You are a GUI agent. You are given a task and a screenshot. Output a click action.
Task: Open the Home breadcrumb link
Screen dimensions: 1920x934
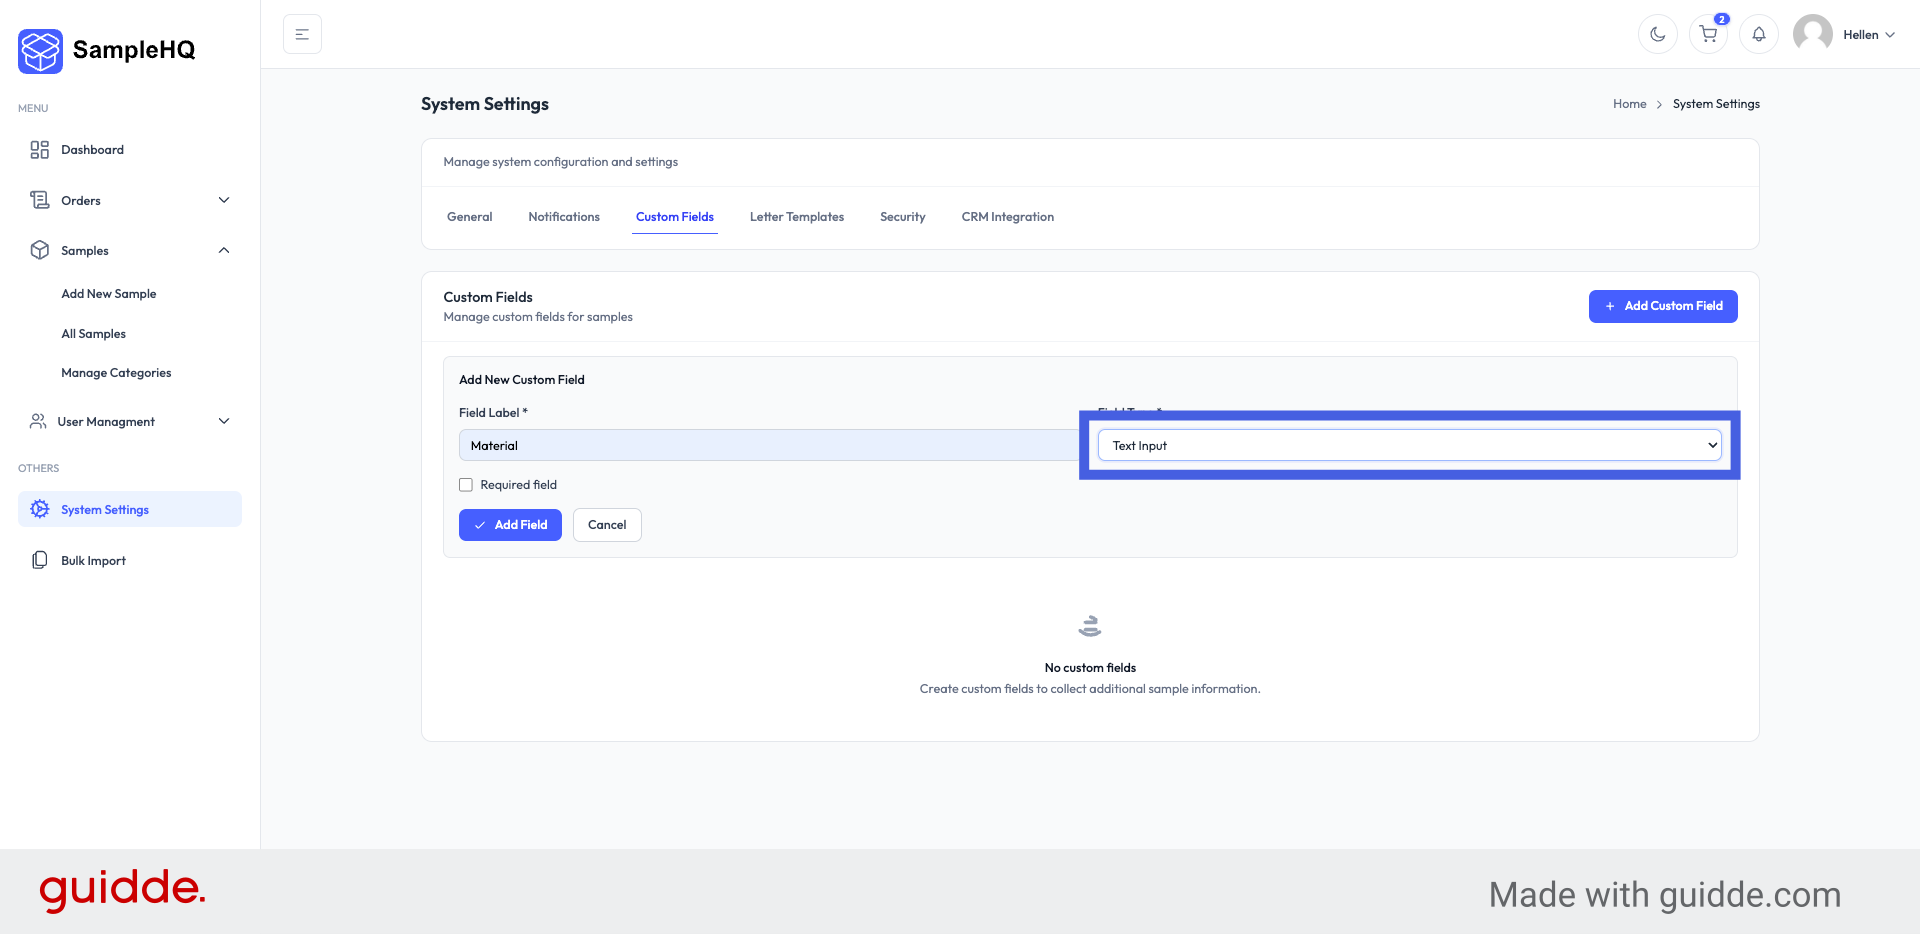point(1629,103)
